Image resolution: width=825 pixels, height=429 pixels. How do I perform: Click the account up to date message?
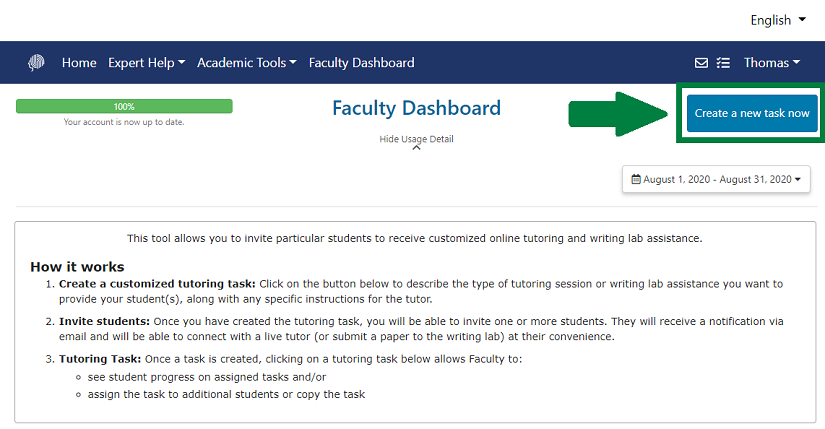[x=124, y=122]
